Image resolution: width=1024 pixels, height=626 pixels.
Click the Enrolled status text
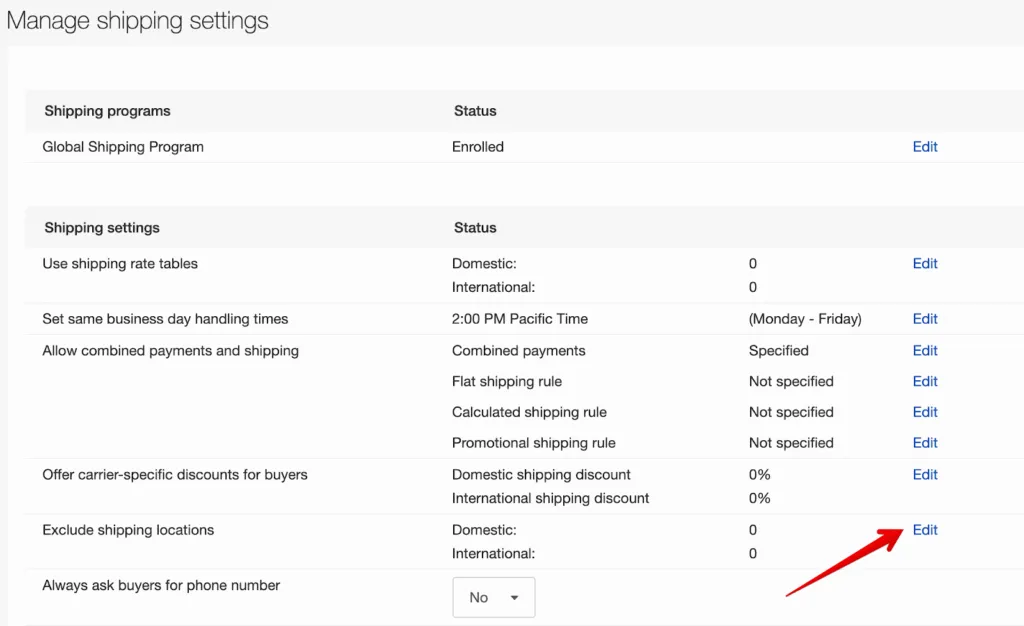[477, 146]
